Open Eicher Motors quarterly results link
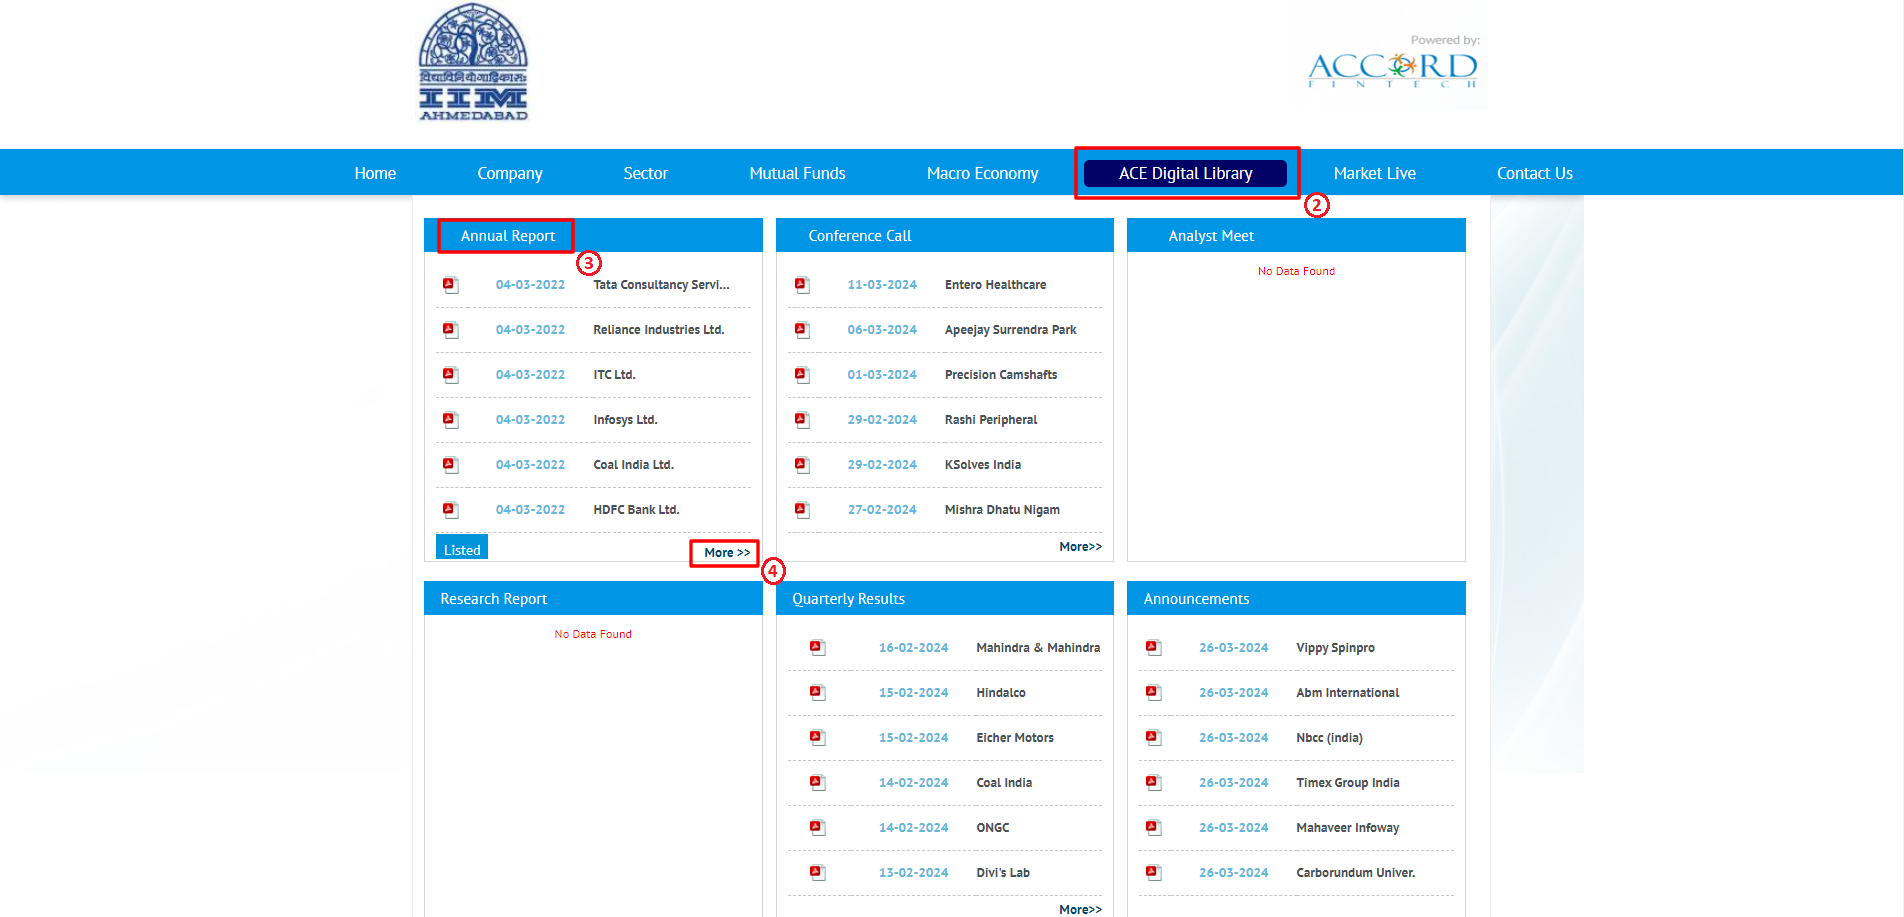1904x917 pixels. coord(1015,738)
